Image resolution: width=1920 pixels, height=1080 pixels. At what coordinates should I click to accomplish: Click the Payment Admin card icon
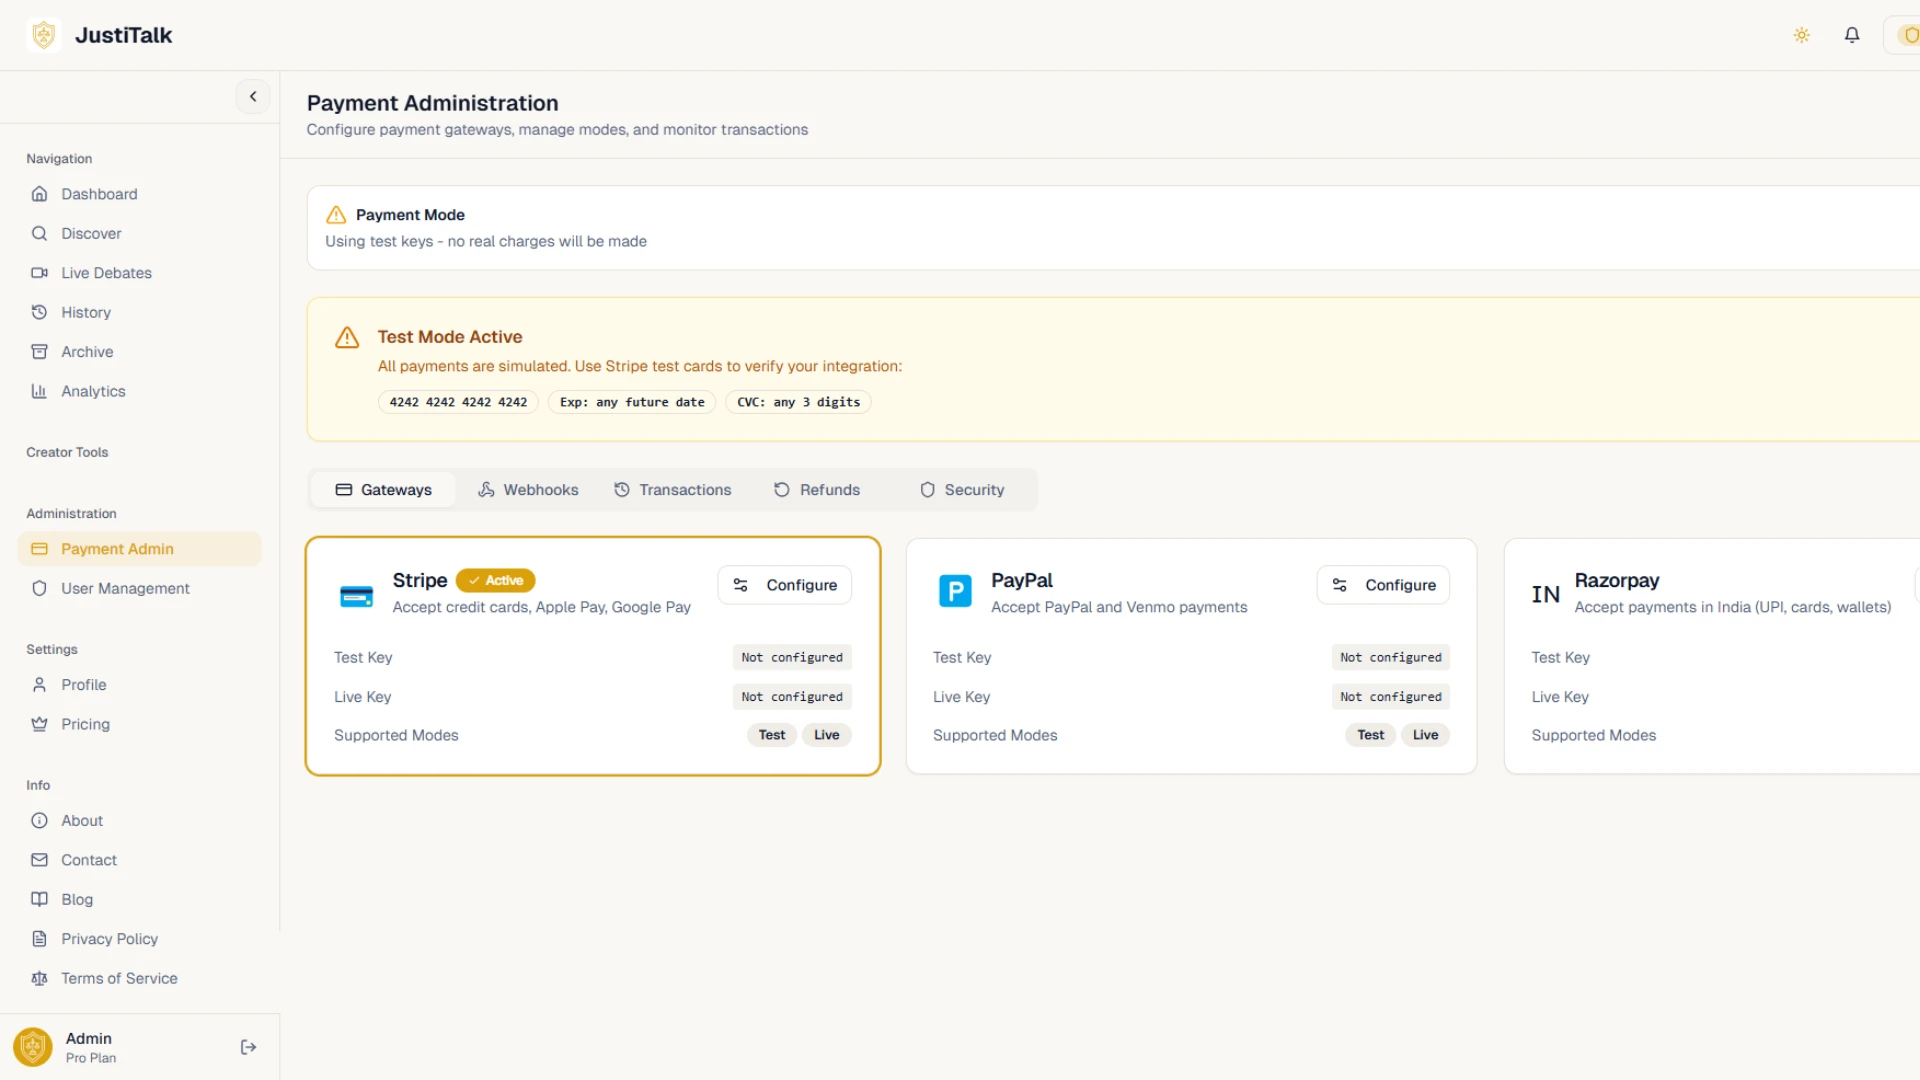click(x=39, y=549)
